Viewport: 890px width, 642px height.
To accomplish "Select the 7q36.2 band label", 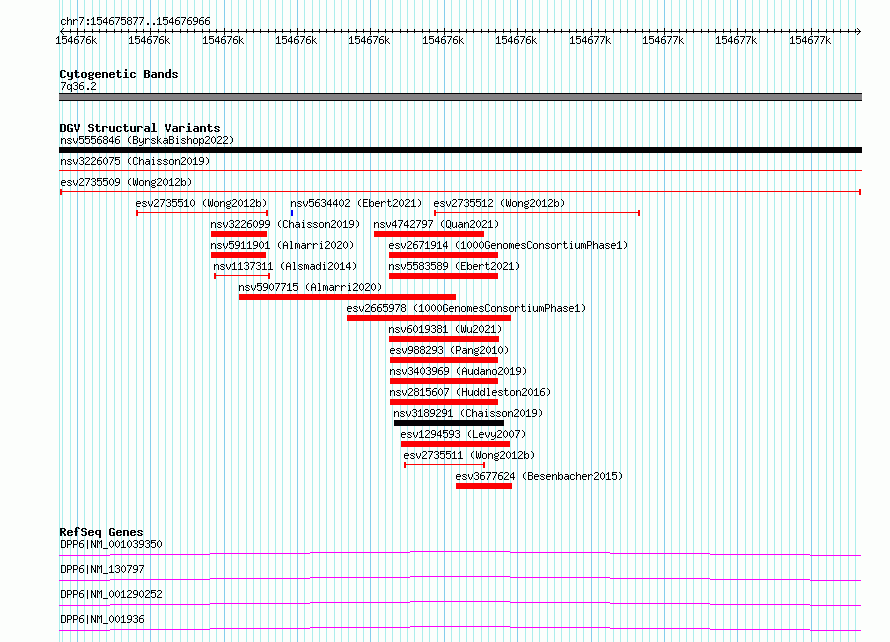I will (78, 86).
